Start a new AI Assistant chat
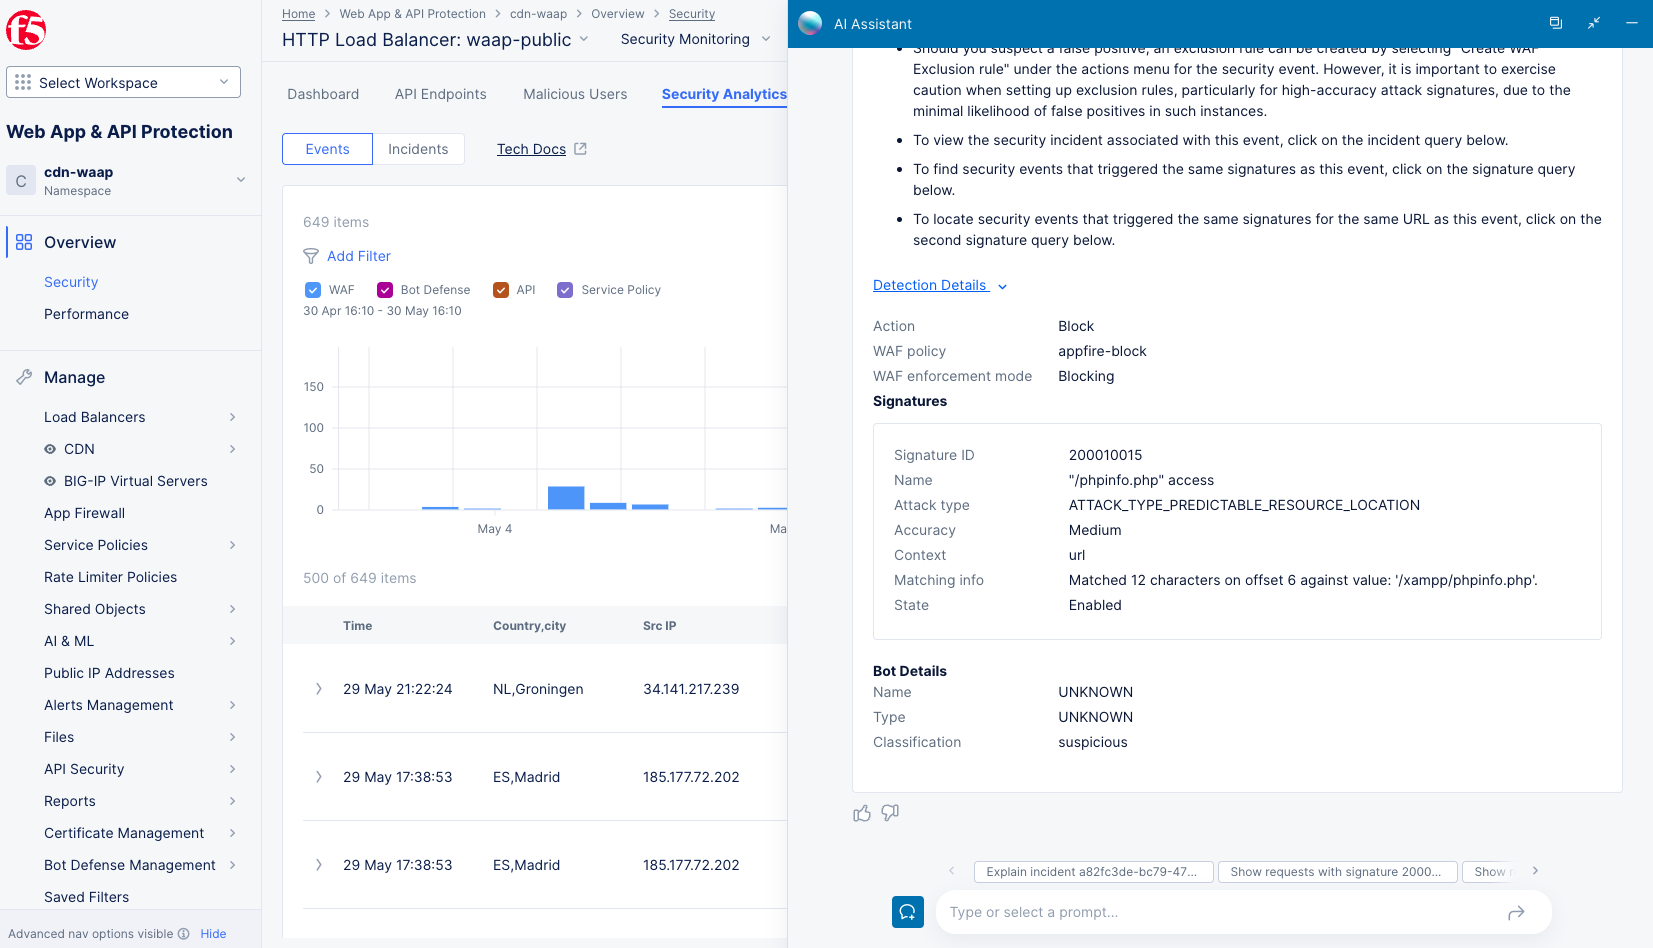This screenshot has width=1653, height=948. [x=907, y=912]
